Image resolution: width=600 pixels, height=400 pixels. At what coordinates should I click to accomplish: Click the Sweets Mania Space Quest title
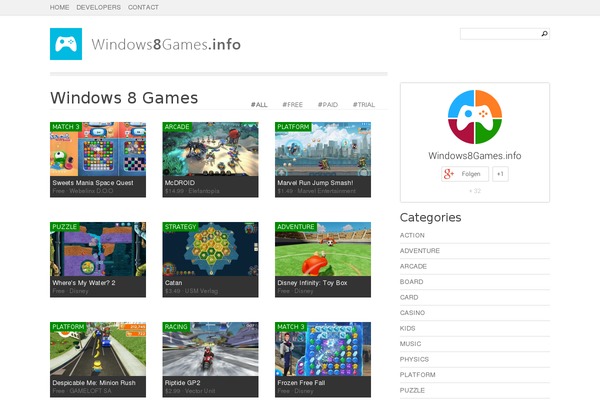tap(93, 183)
